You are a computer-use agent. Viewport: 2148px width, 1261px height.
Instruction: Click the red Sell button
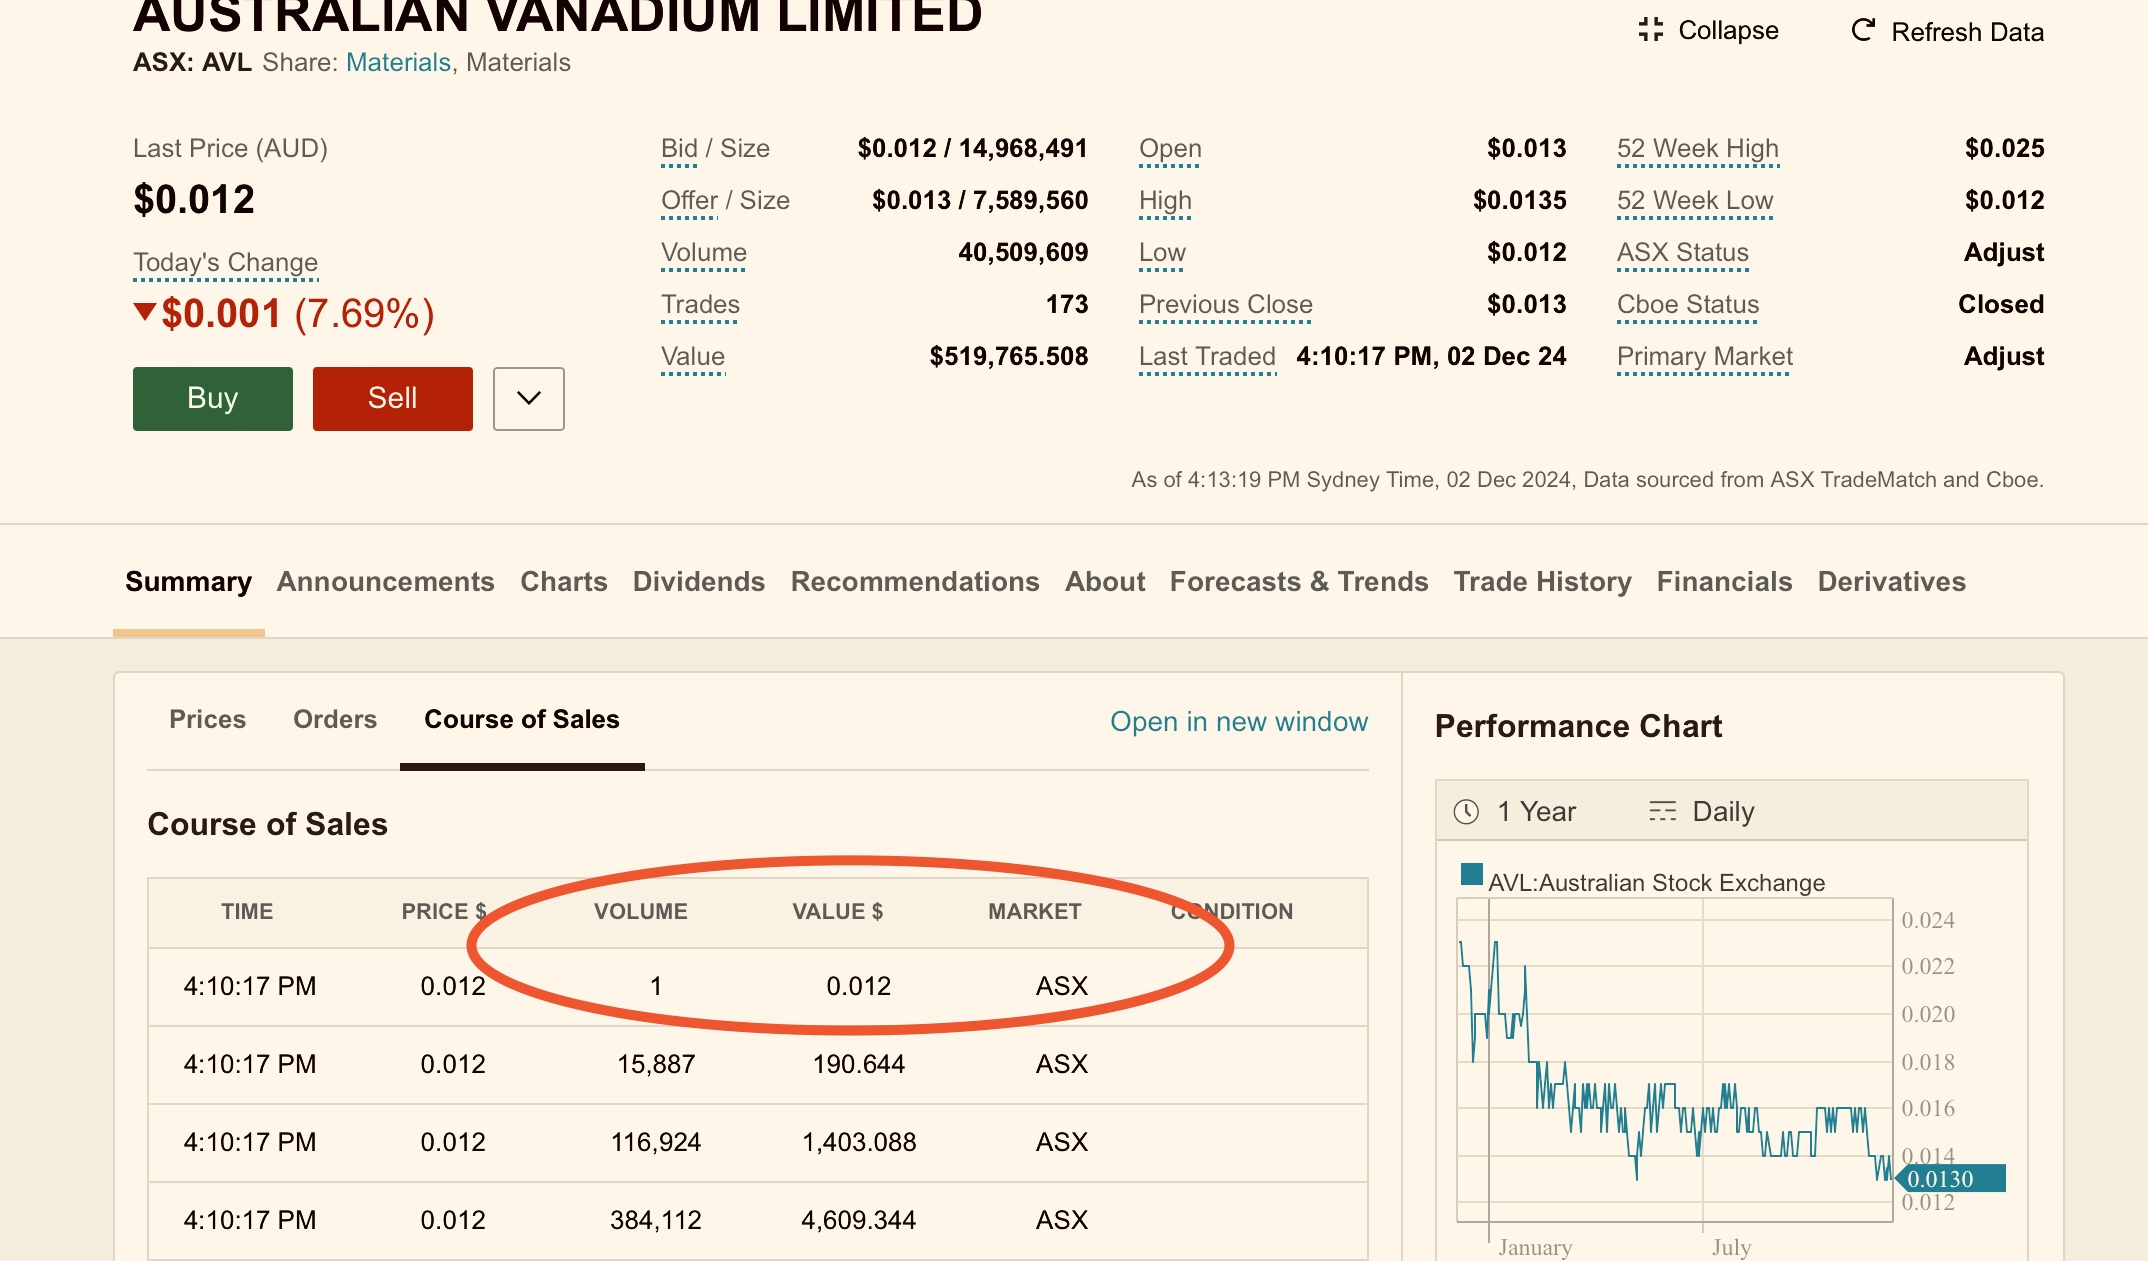tap(393, 398)
